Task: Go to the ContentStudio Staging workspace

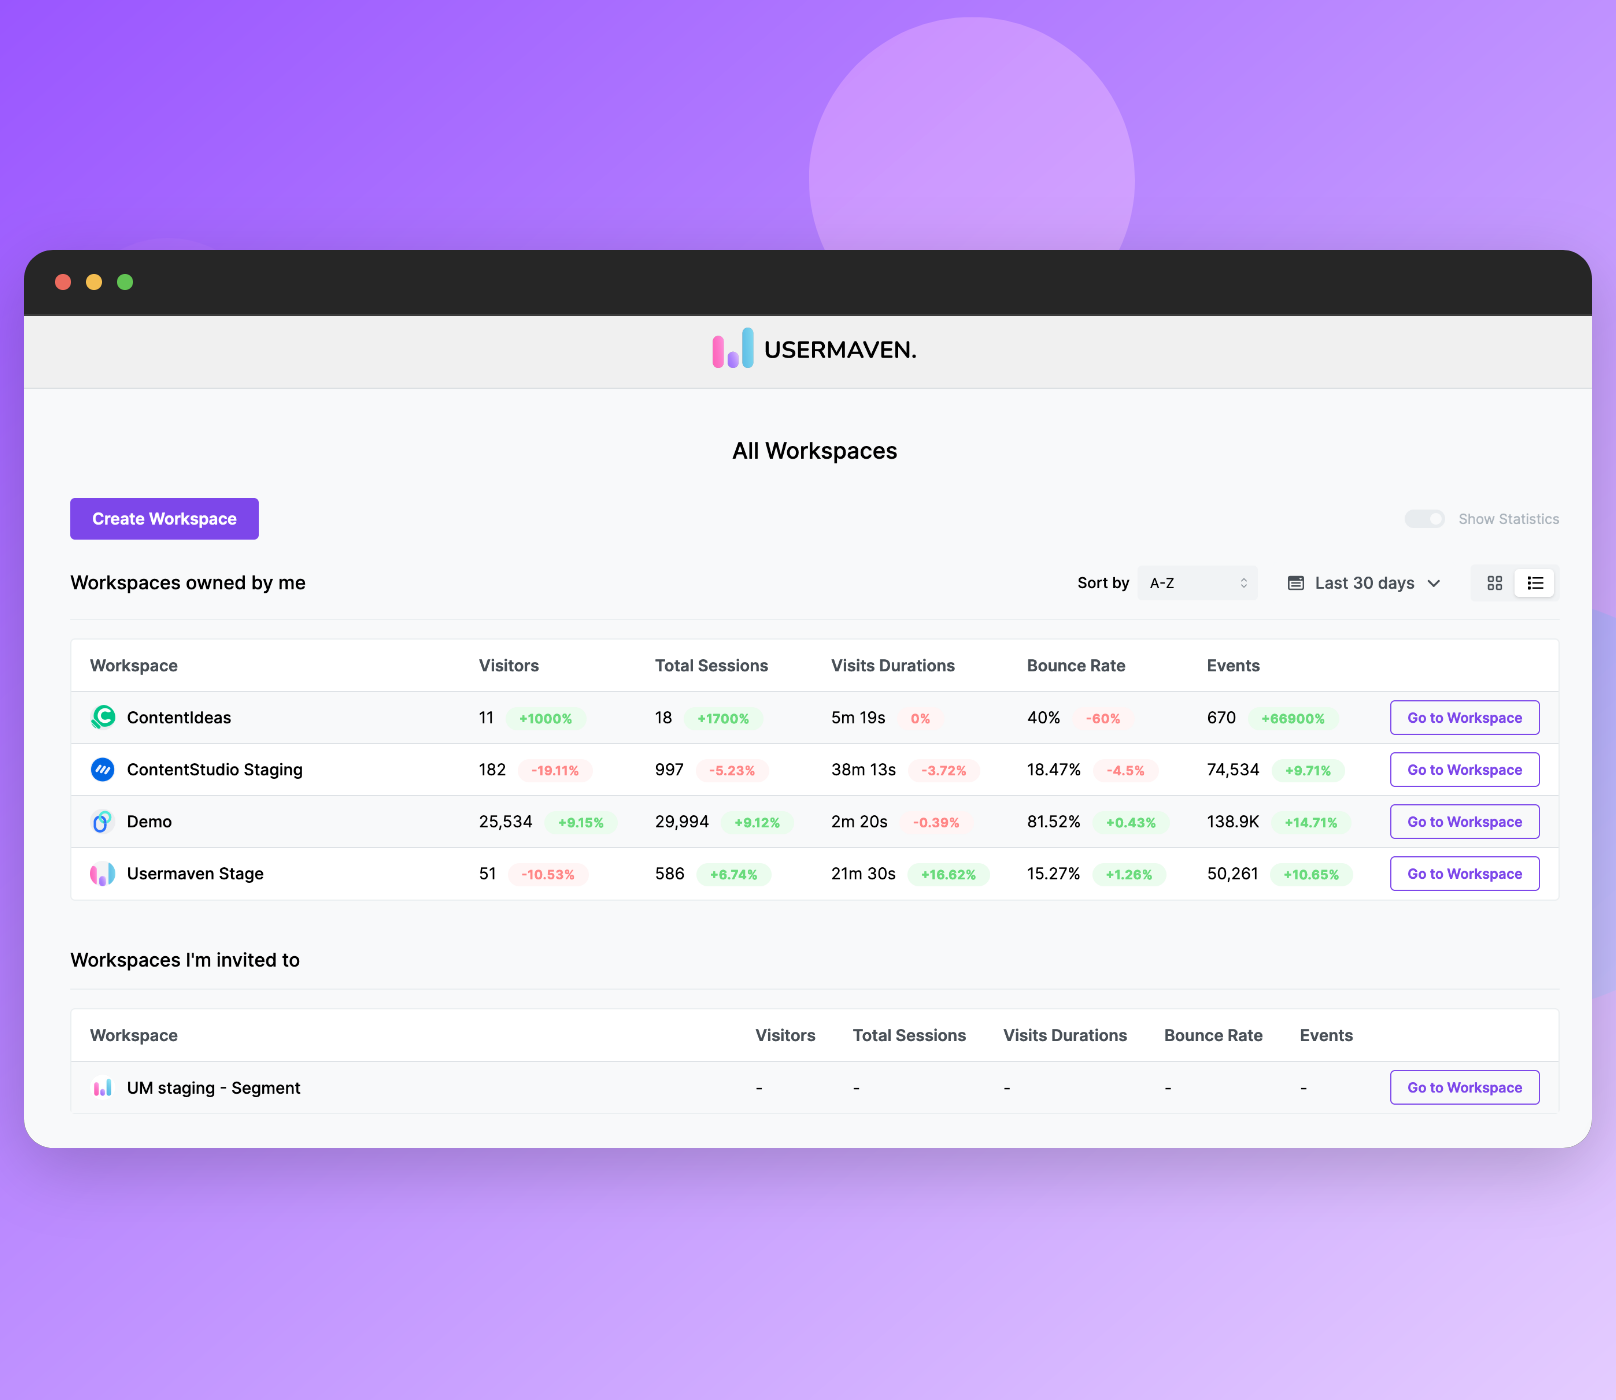Action: [1464, 769]
